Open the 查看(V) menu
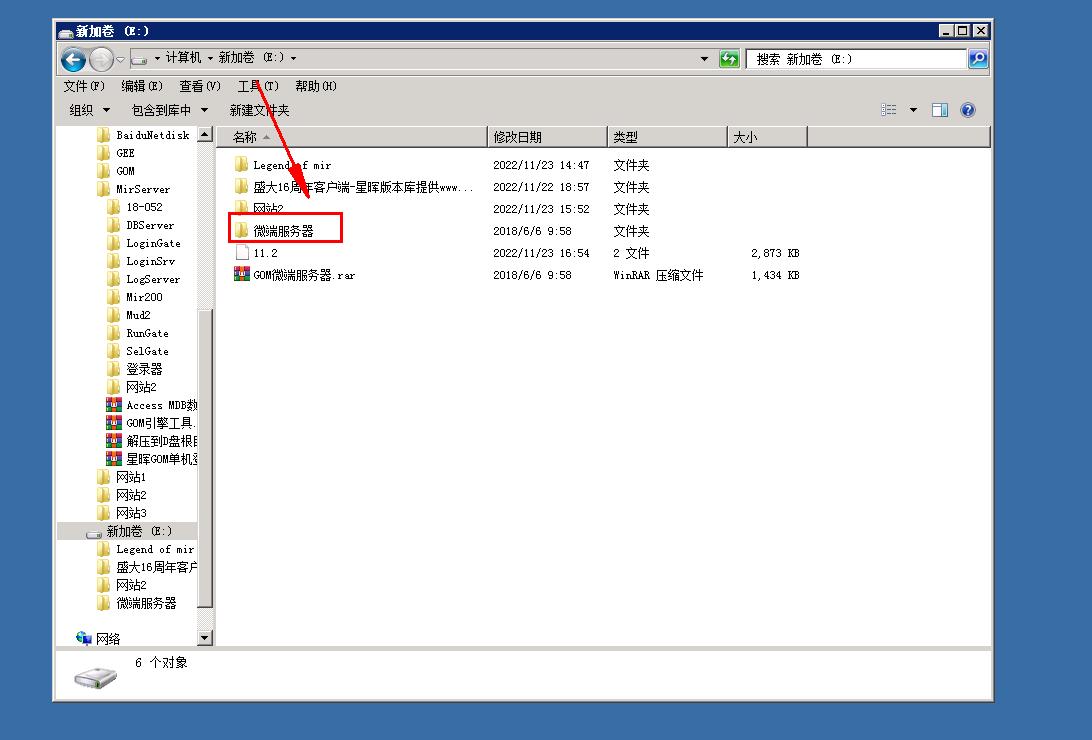This screenshot has width=1092, height=740. point(200,86)
